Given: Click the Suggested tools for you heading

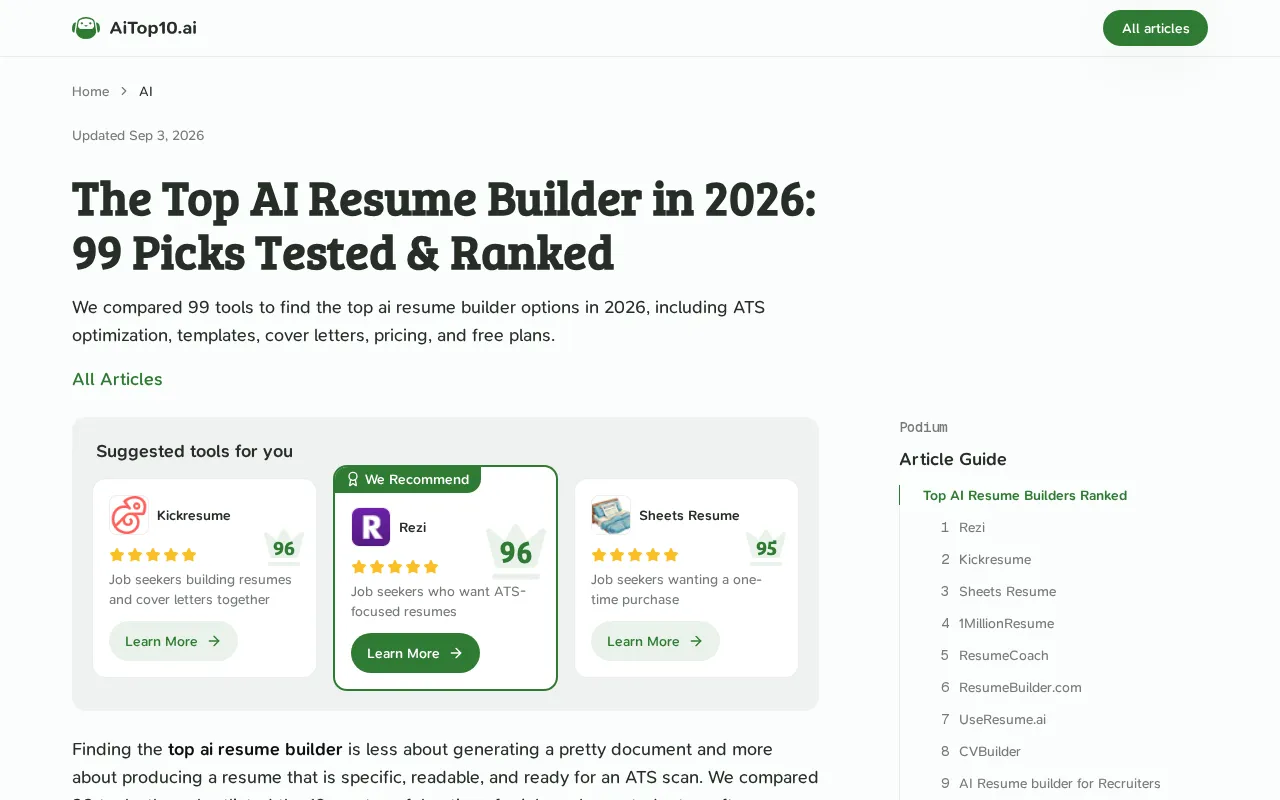Looking at the screenshot, I should tap(195, 451).
